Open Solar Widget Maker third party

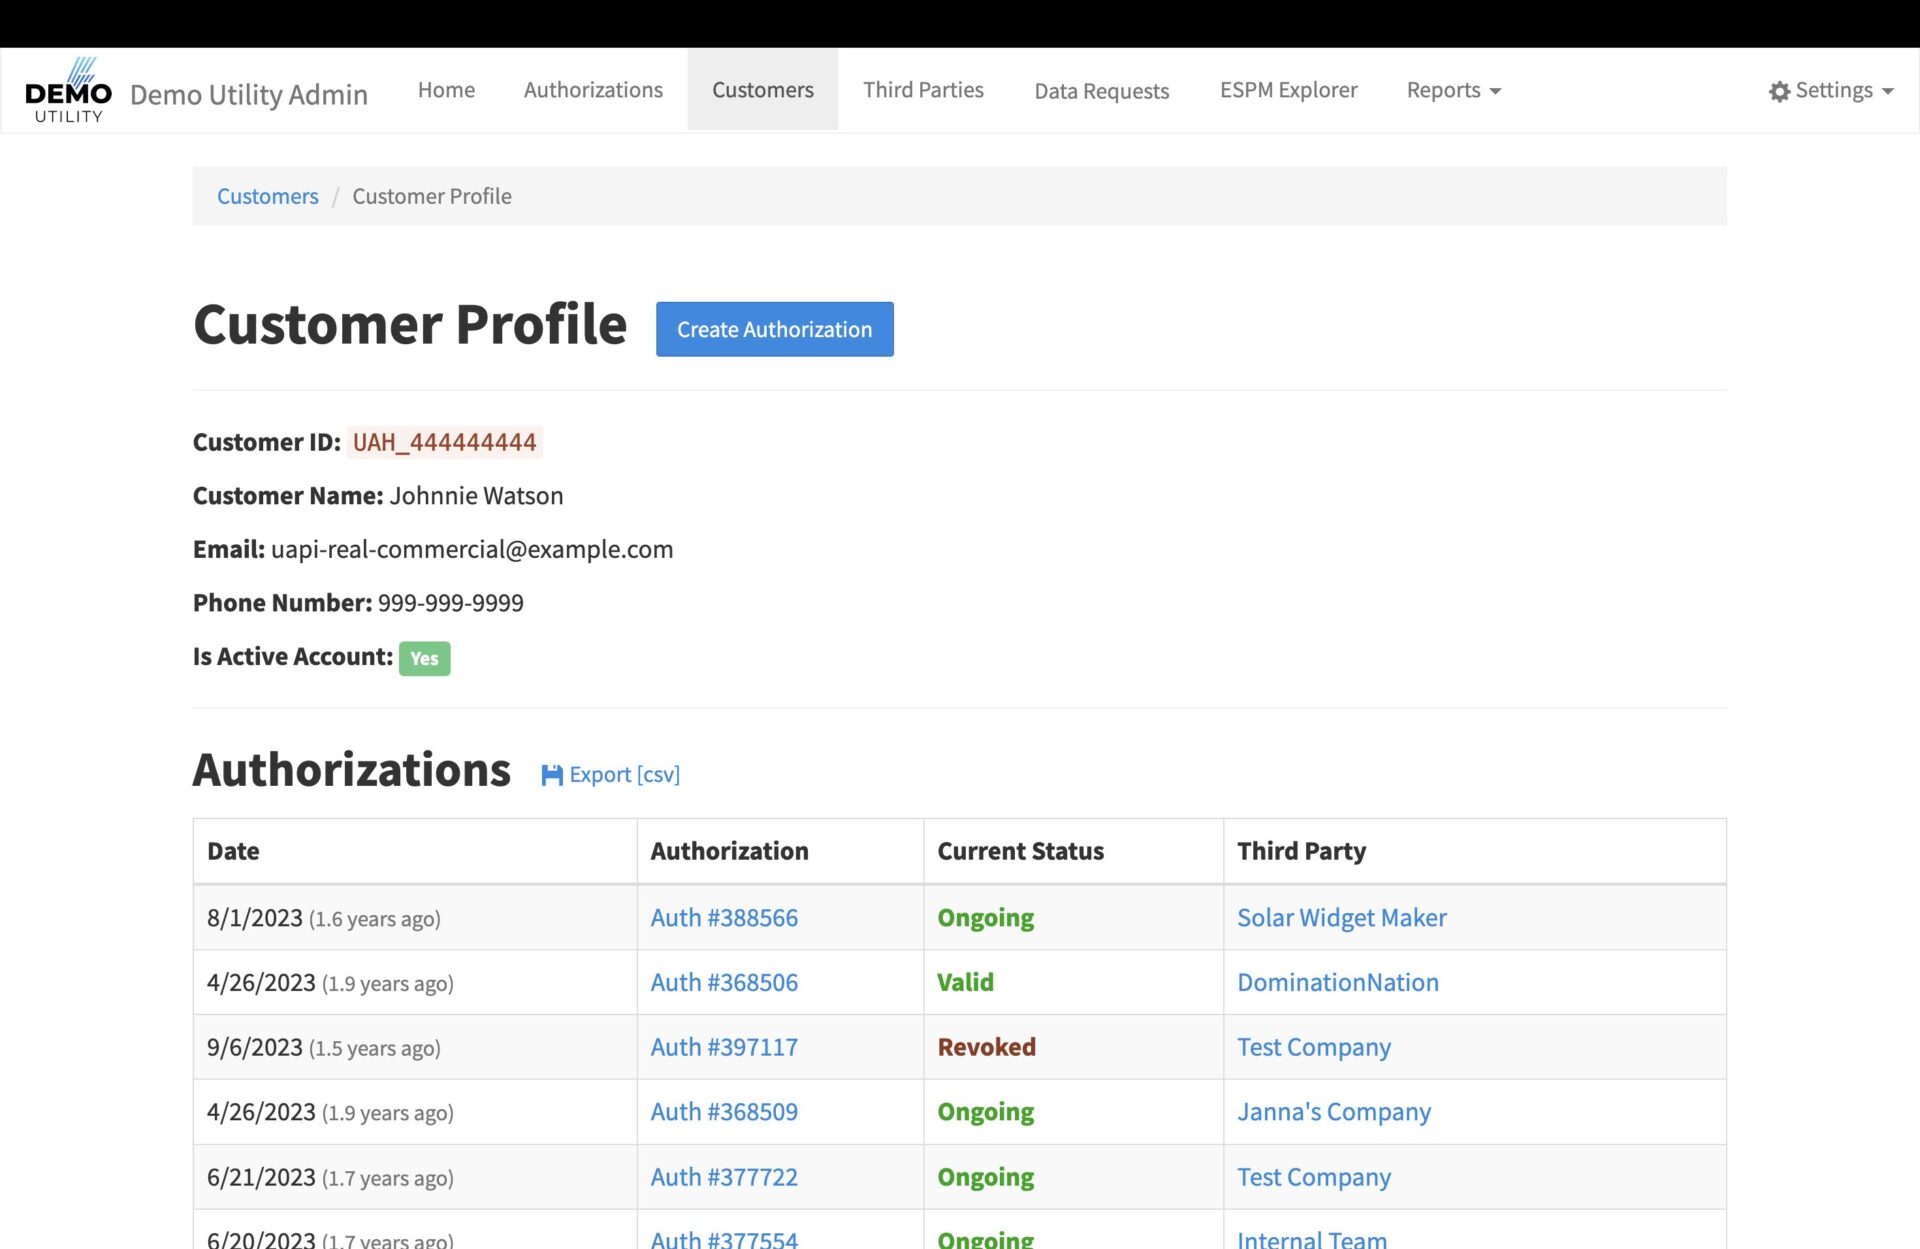click(x=1341, y=918)
